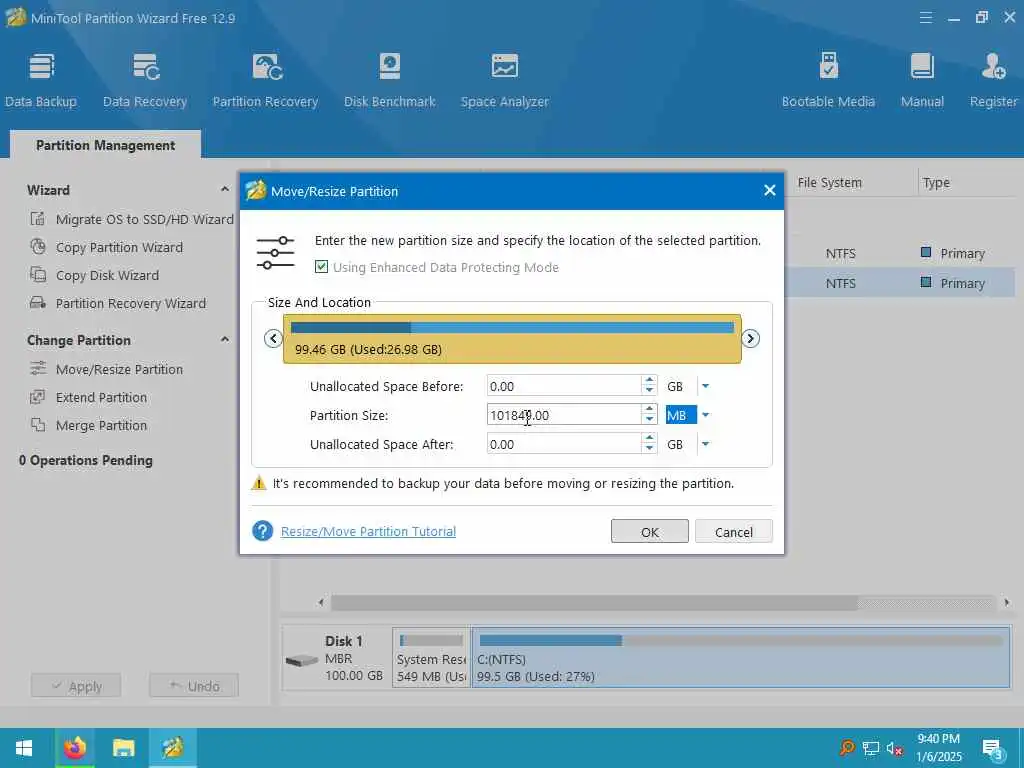The width and height of the screenshot is (1024, 768).
Task: Confirm with the OK button
Action: pos(650,532)
